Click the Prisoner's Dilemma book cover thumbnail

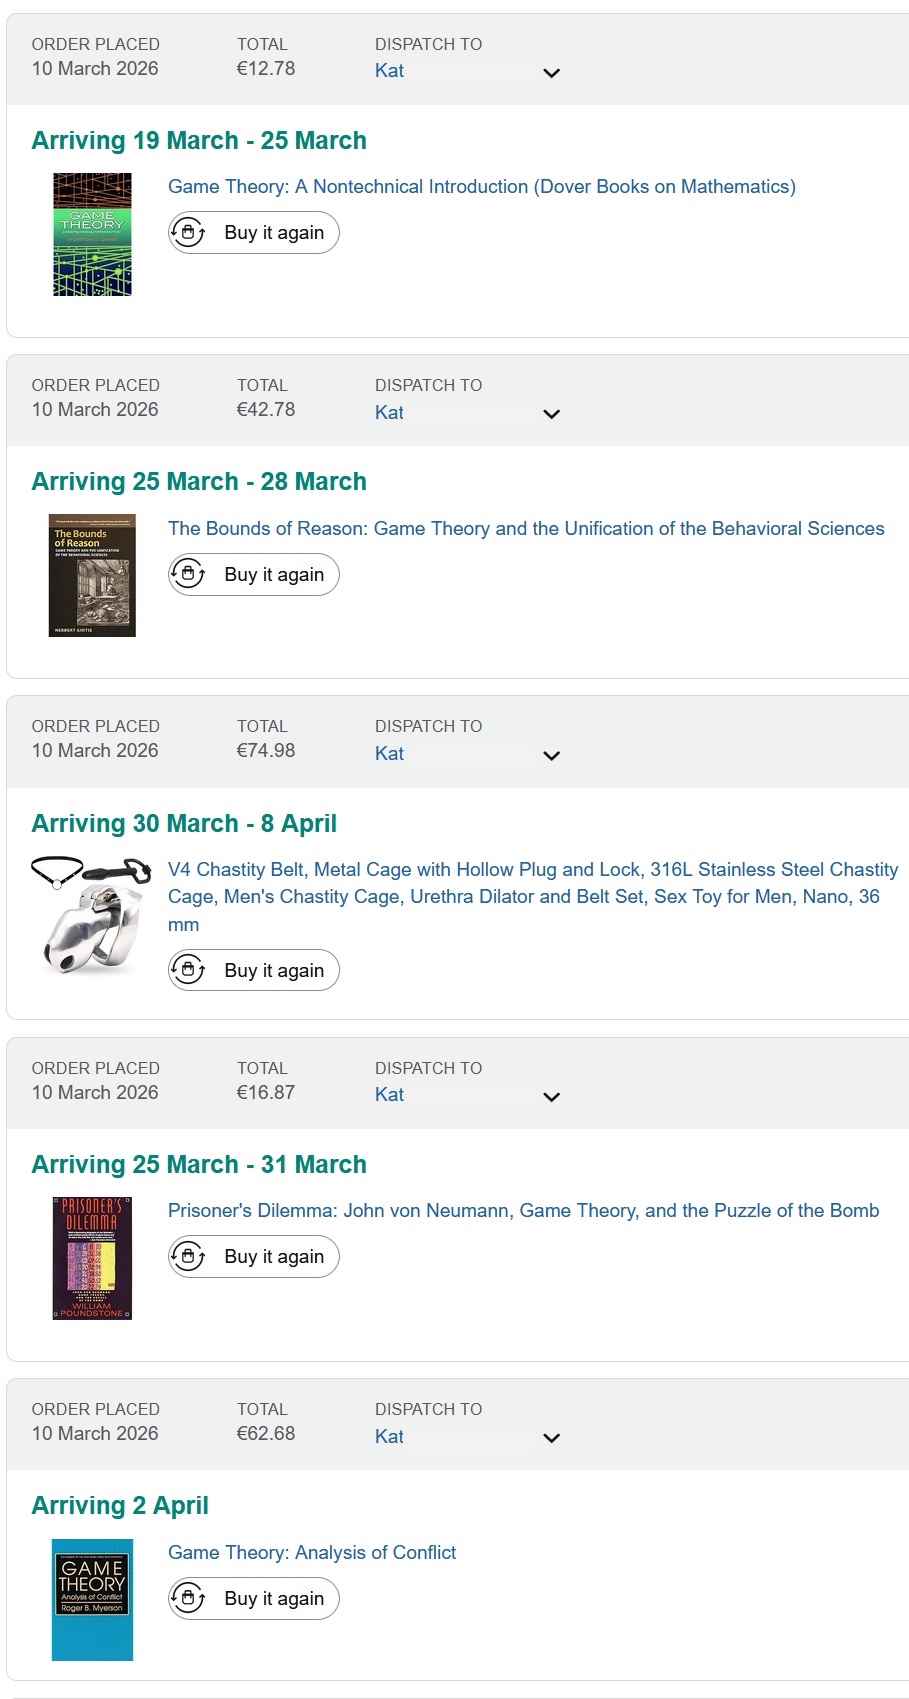[x=92, y=1258]
